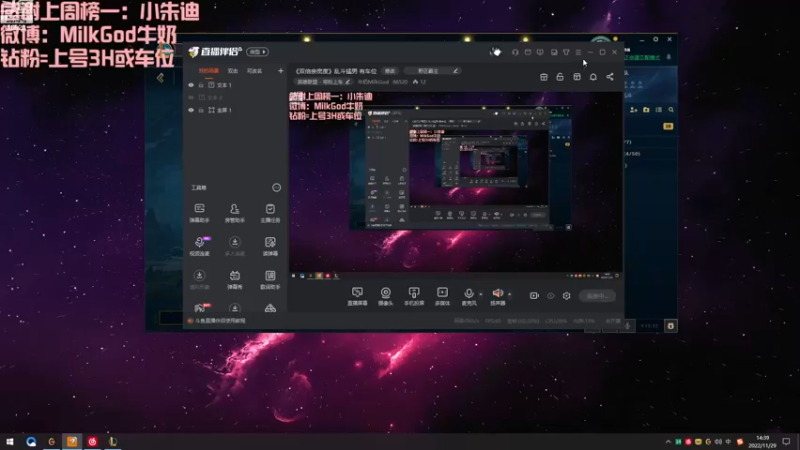Open the 房管助手 room manager tool
Screen dimensions: 800x450
tap(235, 212)
